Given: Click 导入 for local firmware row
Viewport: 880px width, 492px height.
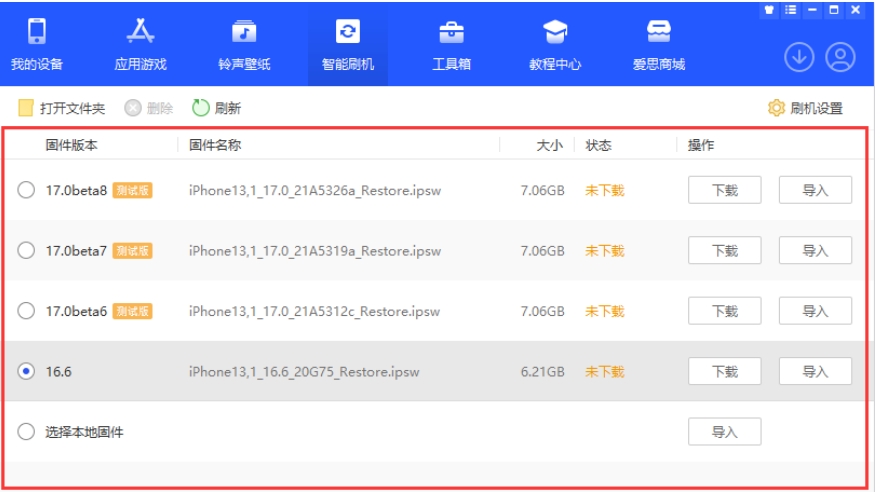Looking at the screenshot, I should (x=724, y=432).
